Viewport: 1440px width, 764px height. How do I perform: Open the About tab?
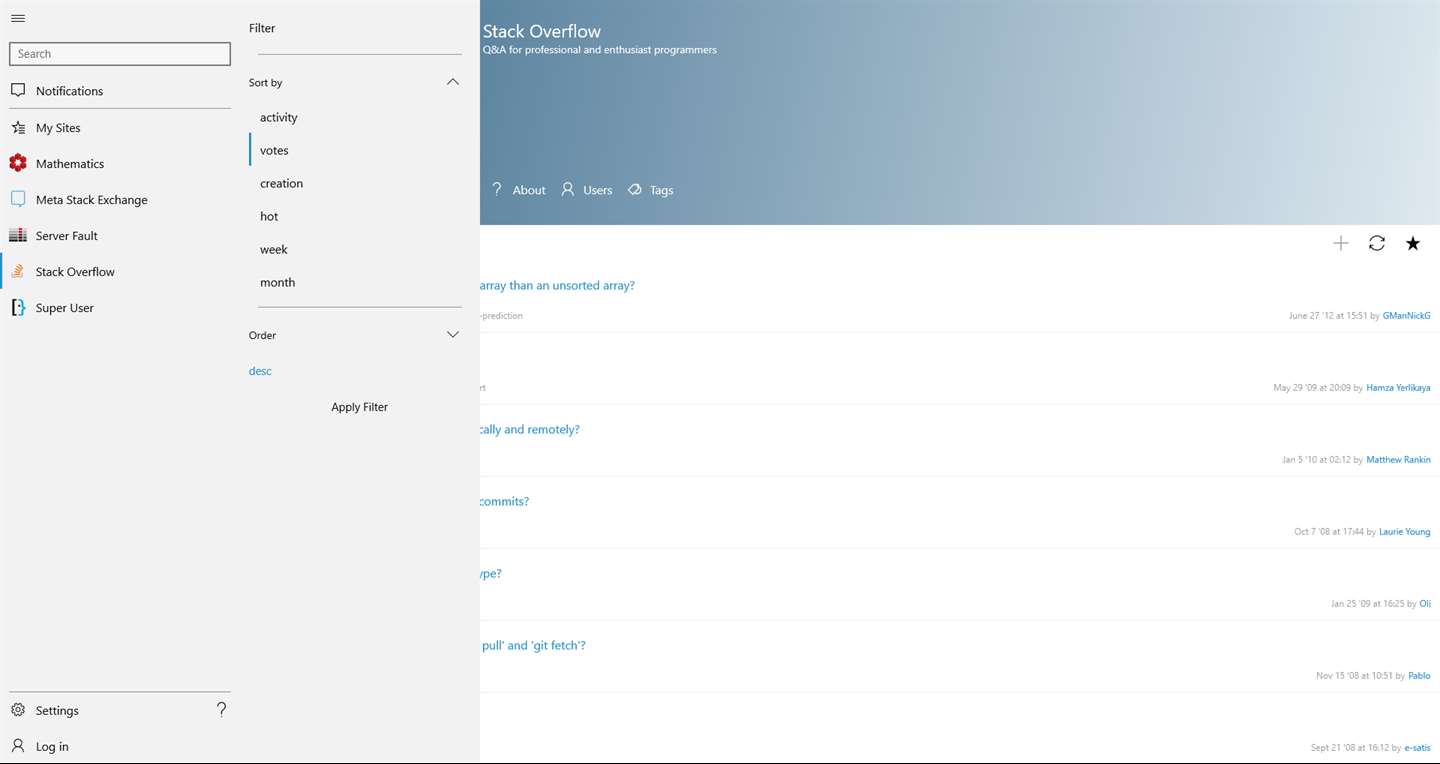(x=529, y=190)
